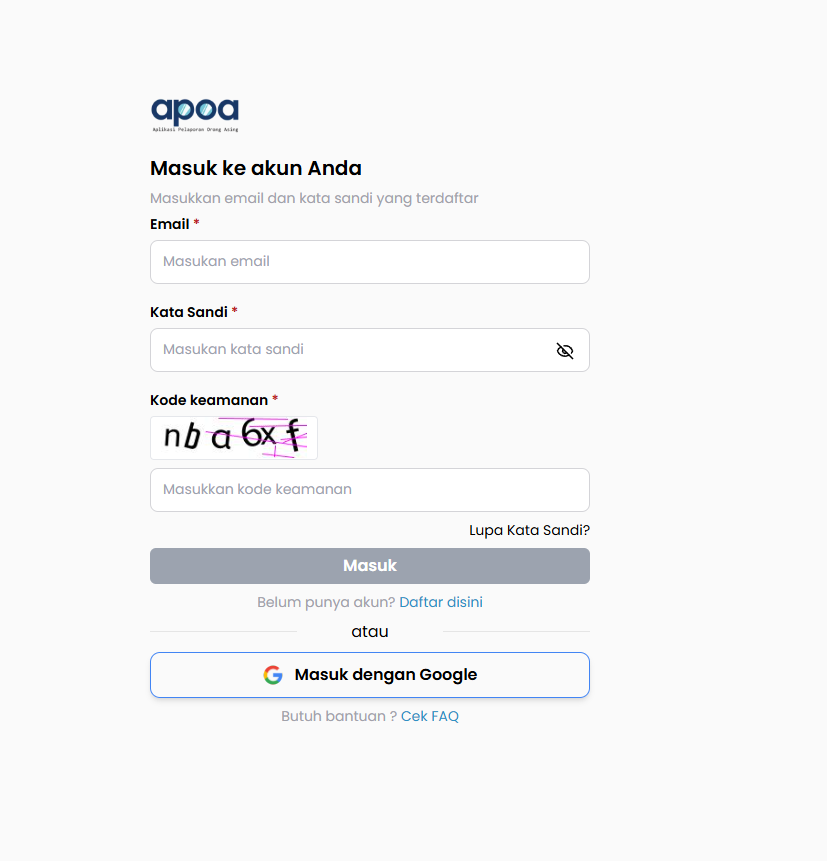Screen dimensions: 827x861
Task: Click the Belum punya akun text
Action: [x=326, y=602]
